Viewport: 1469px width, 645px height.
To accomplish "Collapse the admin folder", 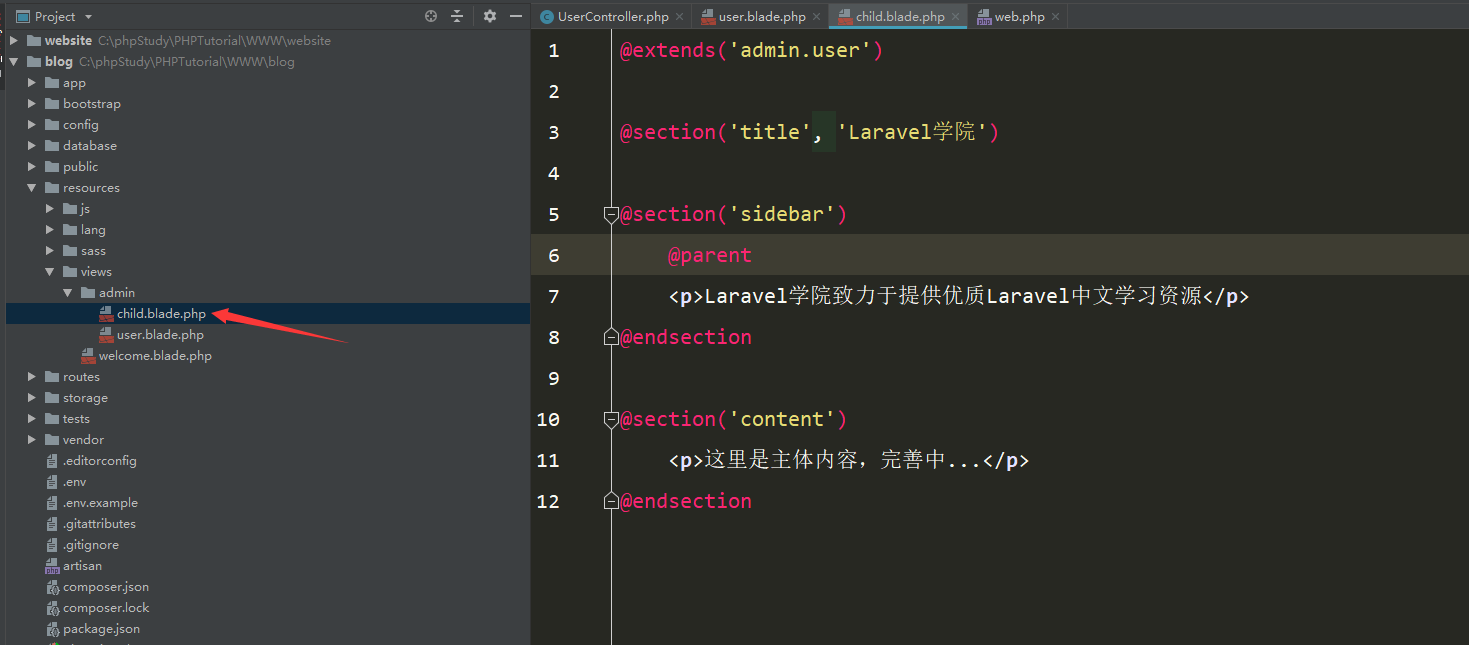I will tap(68, 293).
